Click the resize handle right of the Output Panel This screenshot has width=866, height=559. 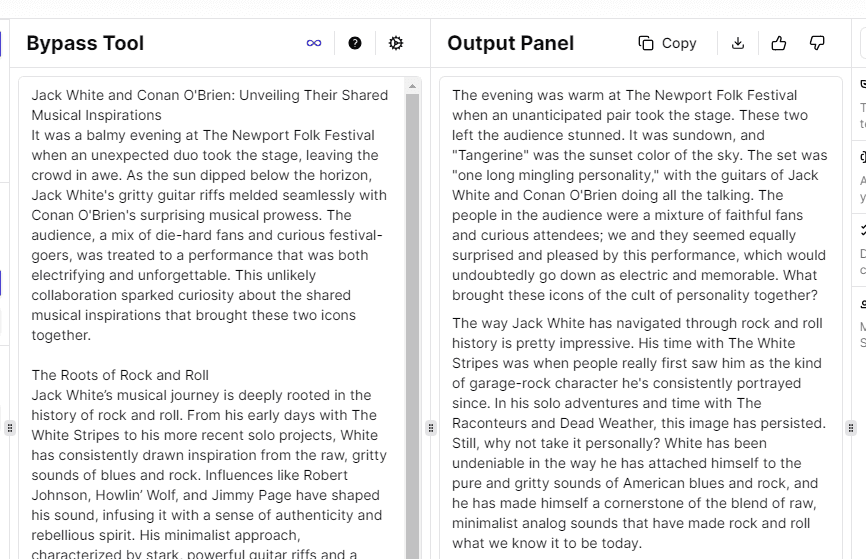coord(851,428)
